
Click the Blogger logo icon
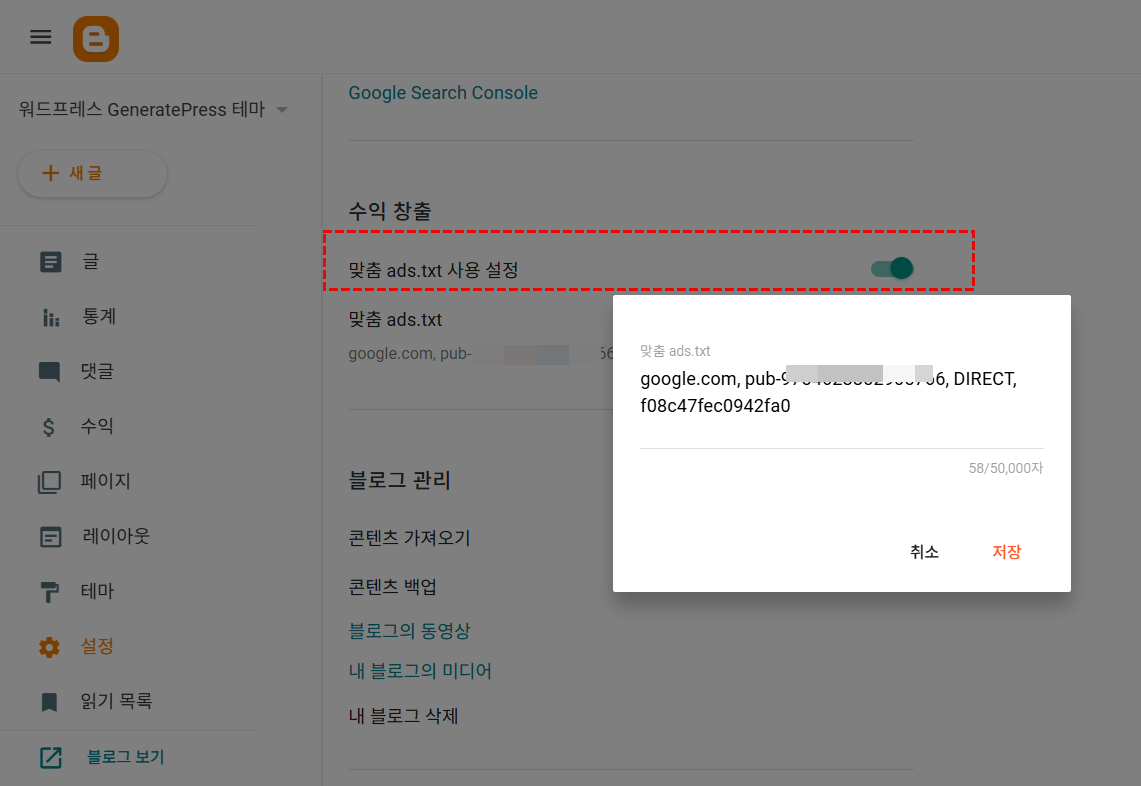96,39
